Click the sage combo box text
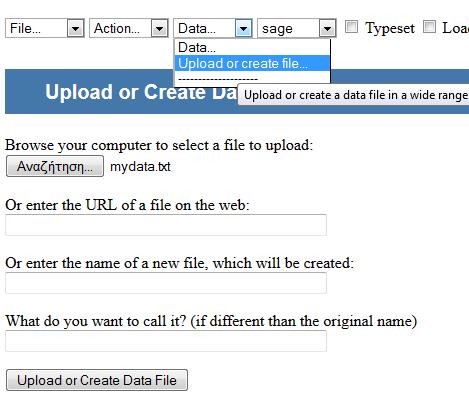The width and height of the screenshot is (469, 416). [x=277, y=29]
